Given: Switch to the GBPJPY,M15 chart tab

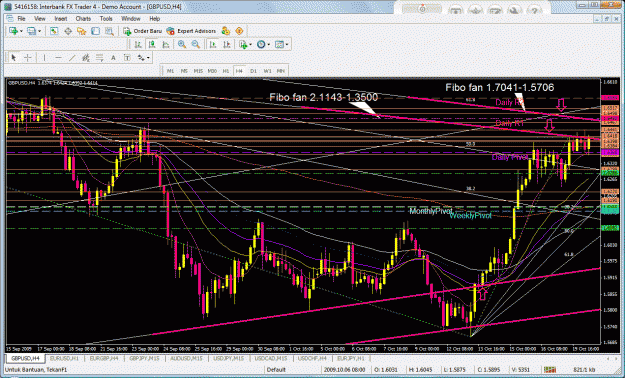Looking at the screenshot, I should tap(144, 358).
